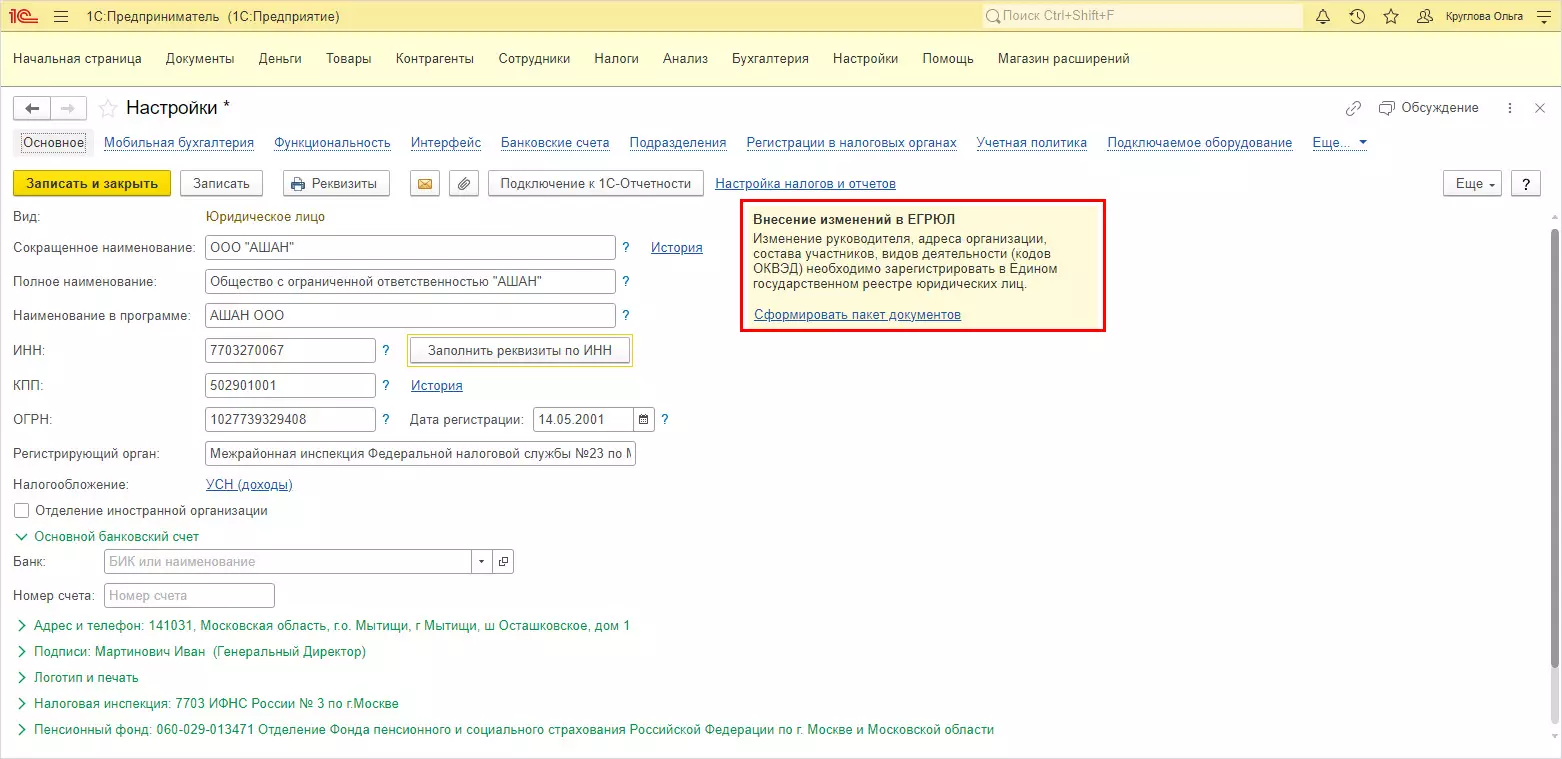Switch to Учетная политика tab
Viewport: 1562px width, 759px height.
coord(1032,143)
